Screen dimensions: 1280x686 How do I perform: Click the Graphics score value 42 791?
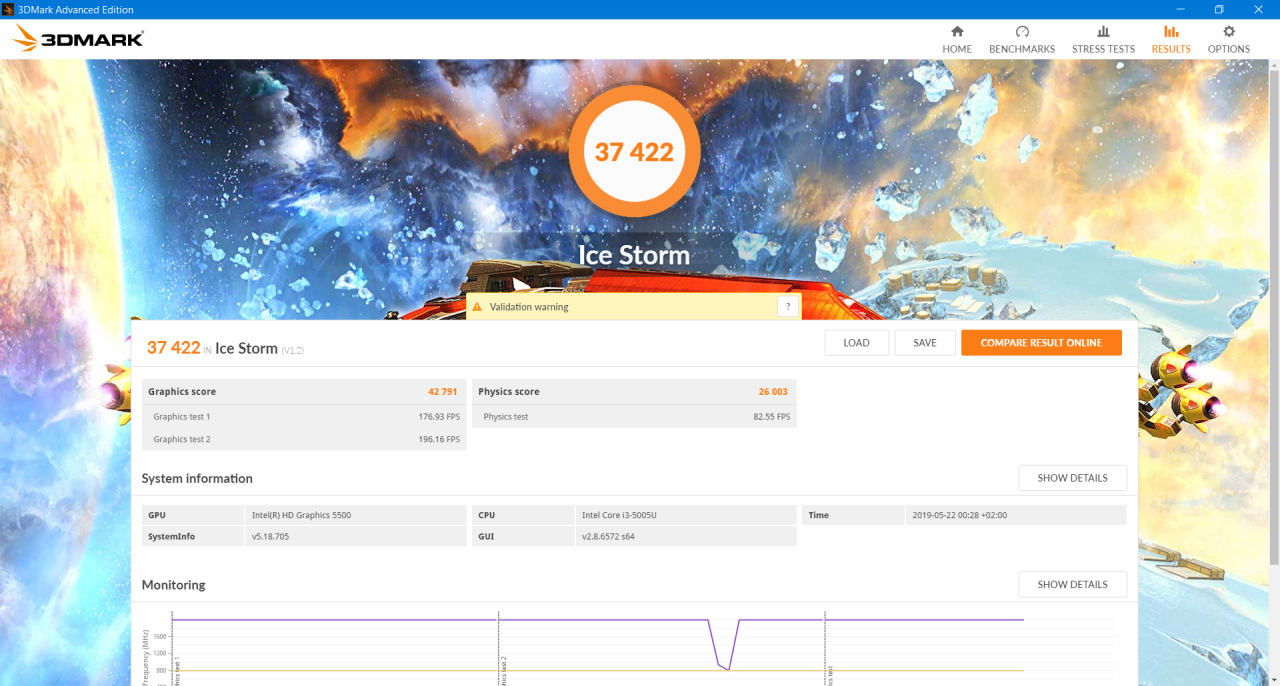pyautogui.click(x=442, y=392)
